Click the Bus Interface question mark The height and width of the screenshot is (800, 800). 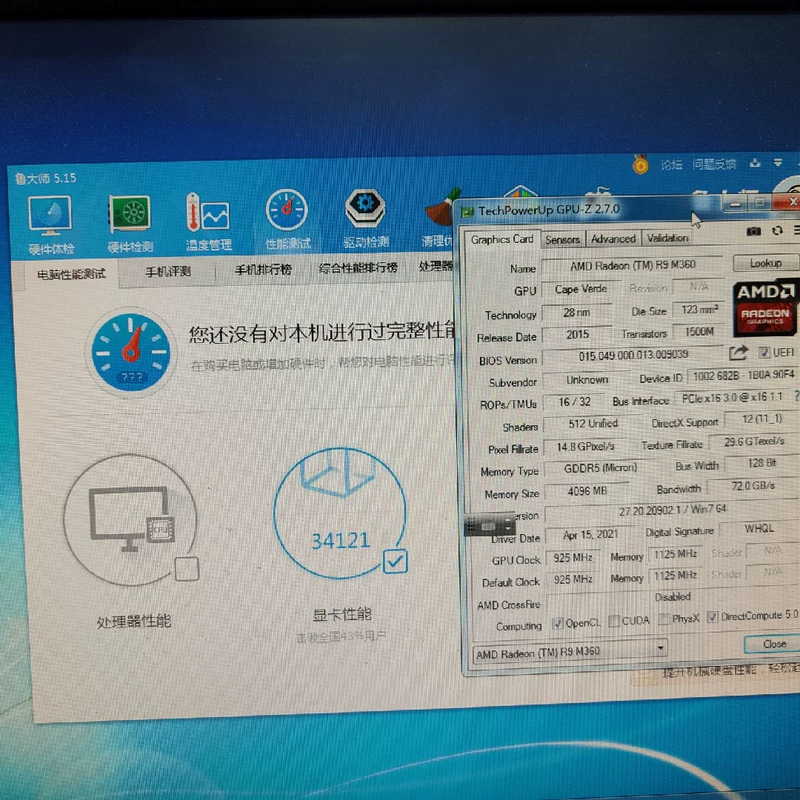(796, 396)
